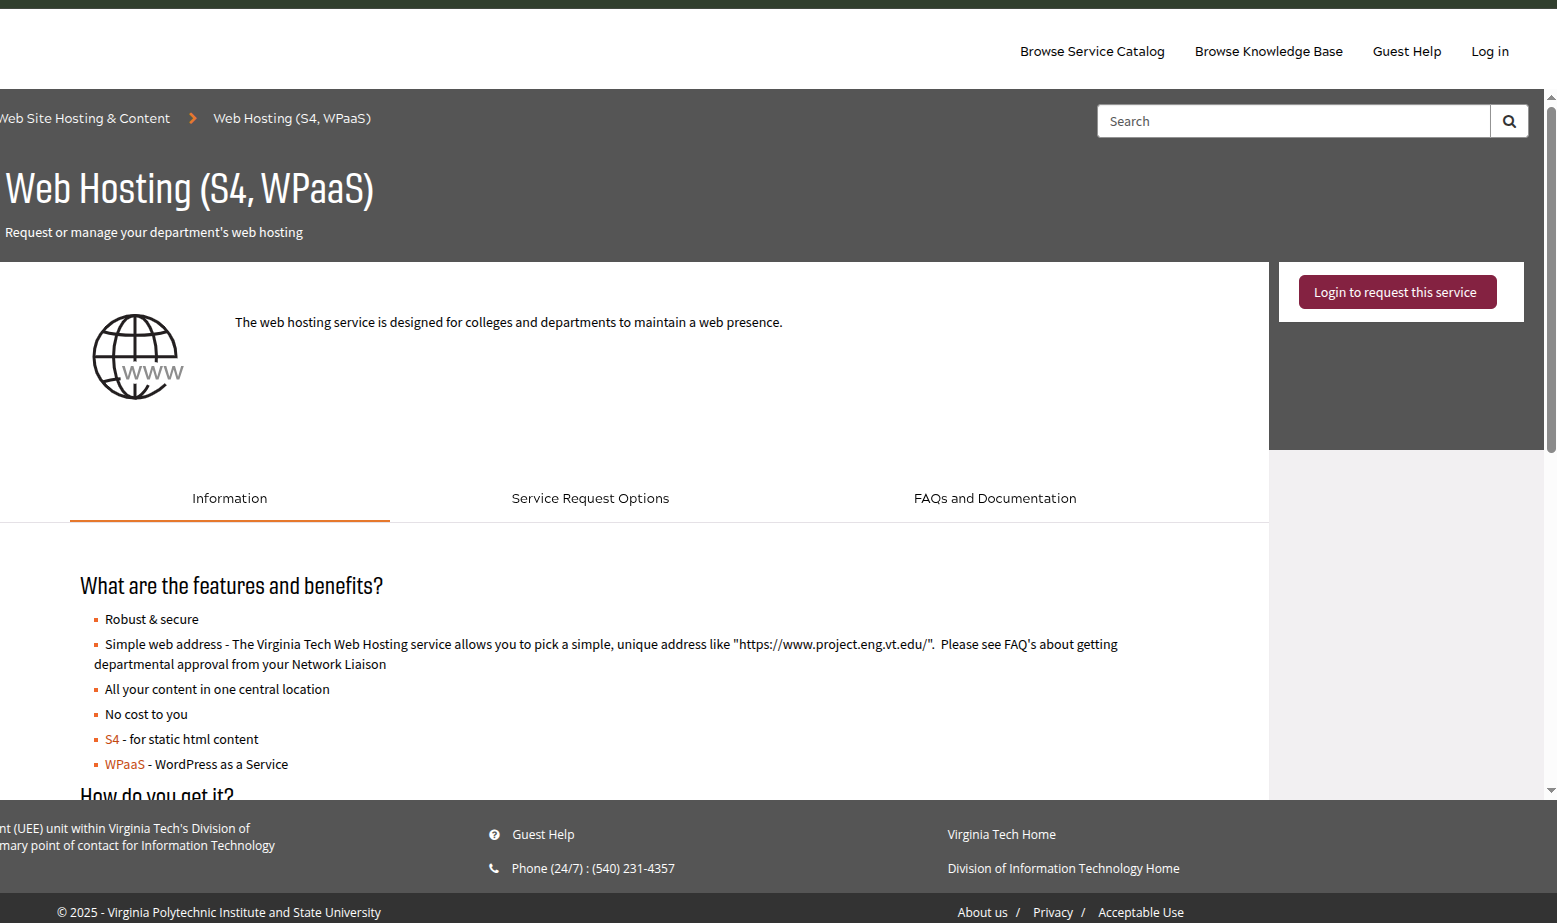Click the search magnifier icon button
1557x923 pixels.
(1509, 122)
